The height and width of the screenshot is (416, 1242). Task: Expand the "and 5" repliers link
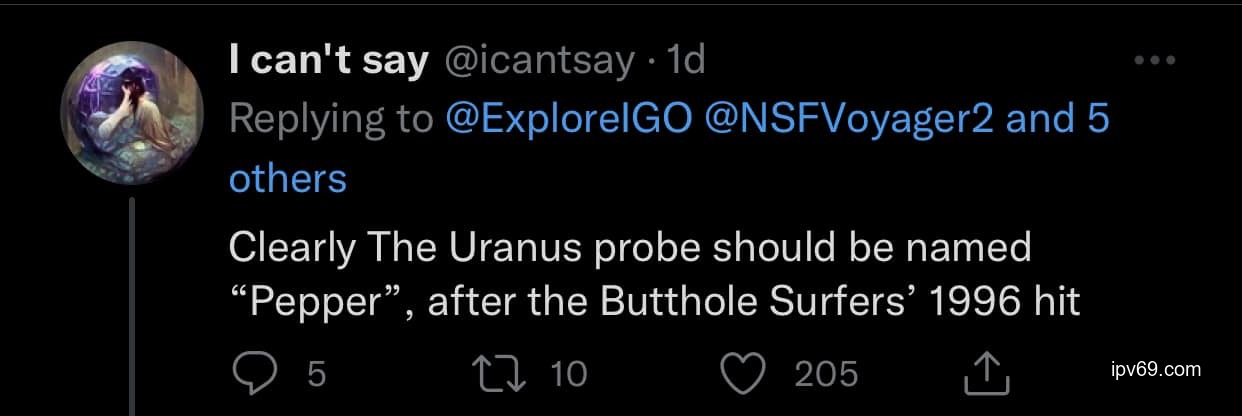click(x=1058, y=120)
